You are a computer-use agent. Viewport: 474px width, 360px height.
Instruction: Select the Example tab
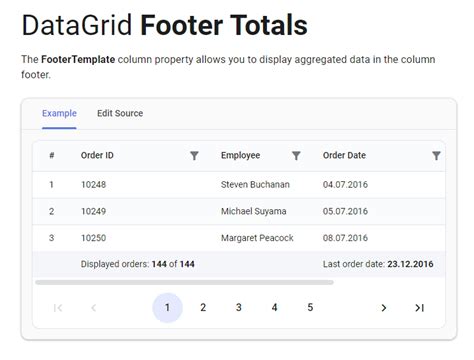(59, 113)
